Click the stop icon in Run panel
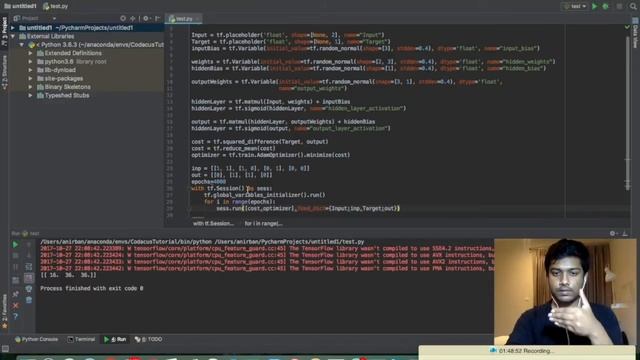 16,256
